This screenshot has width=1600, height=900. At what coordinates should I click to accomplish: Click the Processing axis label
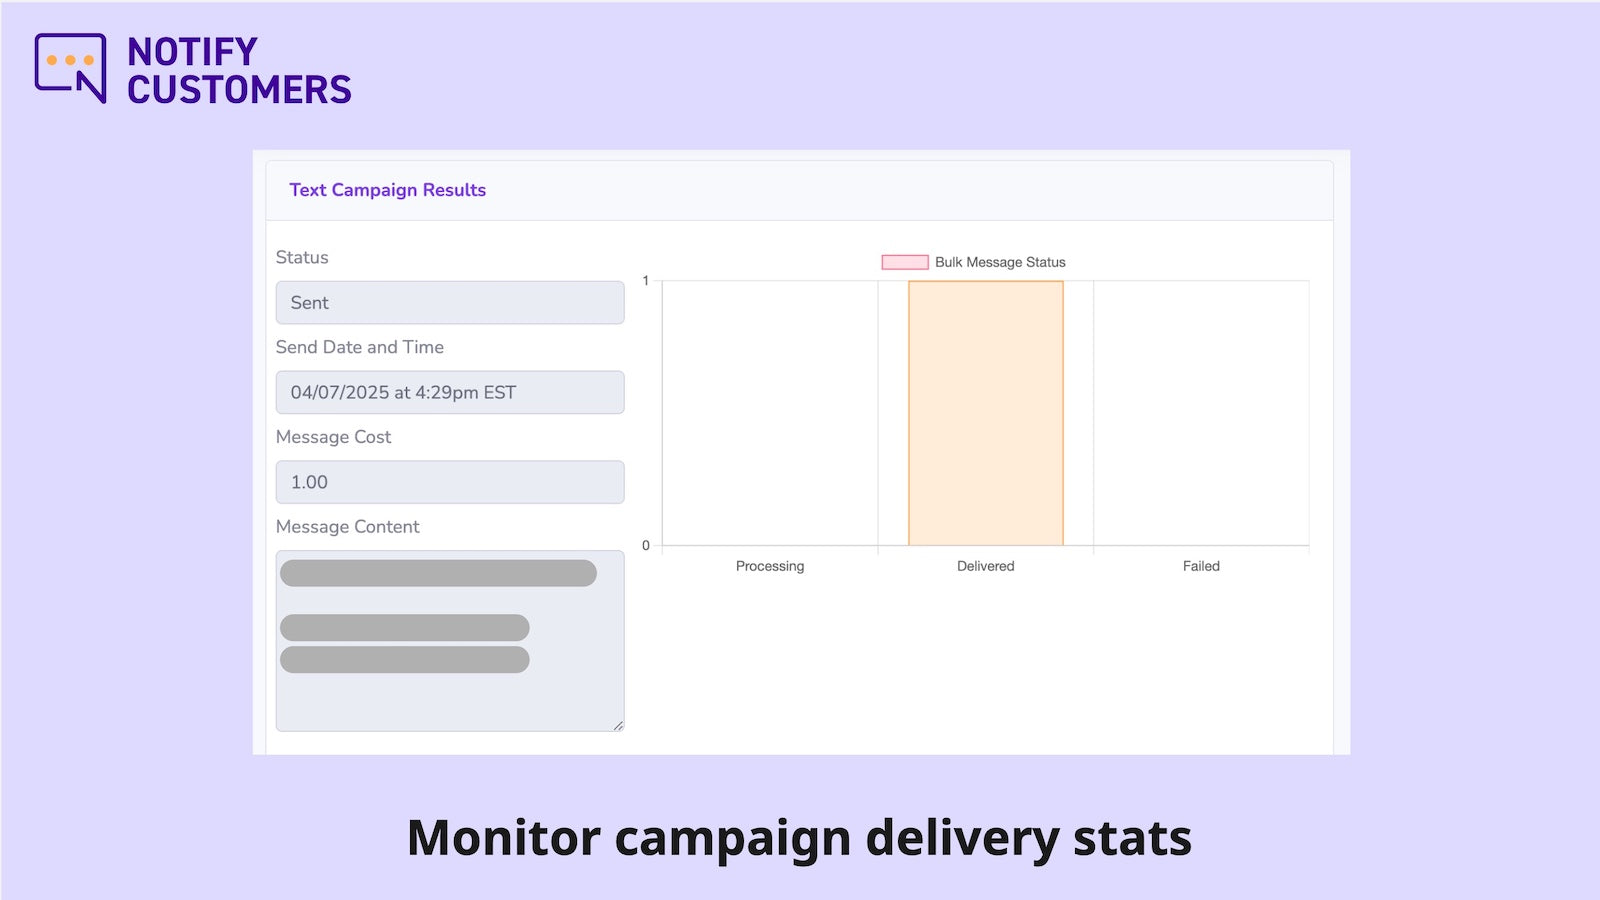pos(770,566)
